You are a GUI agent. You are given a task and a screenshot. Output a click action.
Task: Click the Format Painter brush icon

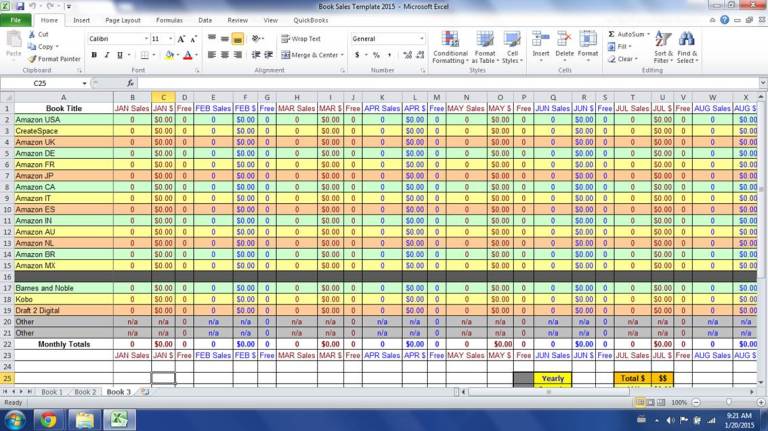point(33,59)
